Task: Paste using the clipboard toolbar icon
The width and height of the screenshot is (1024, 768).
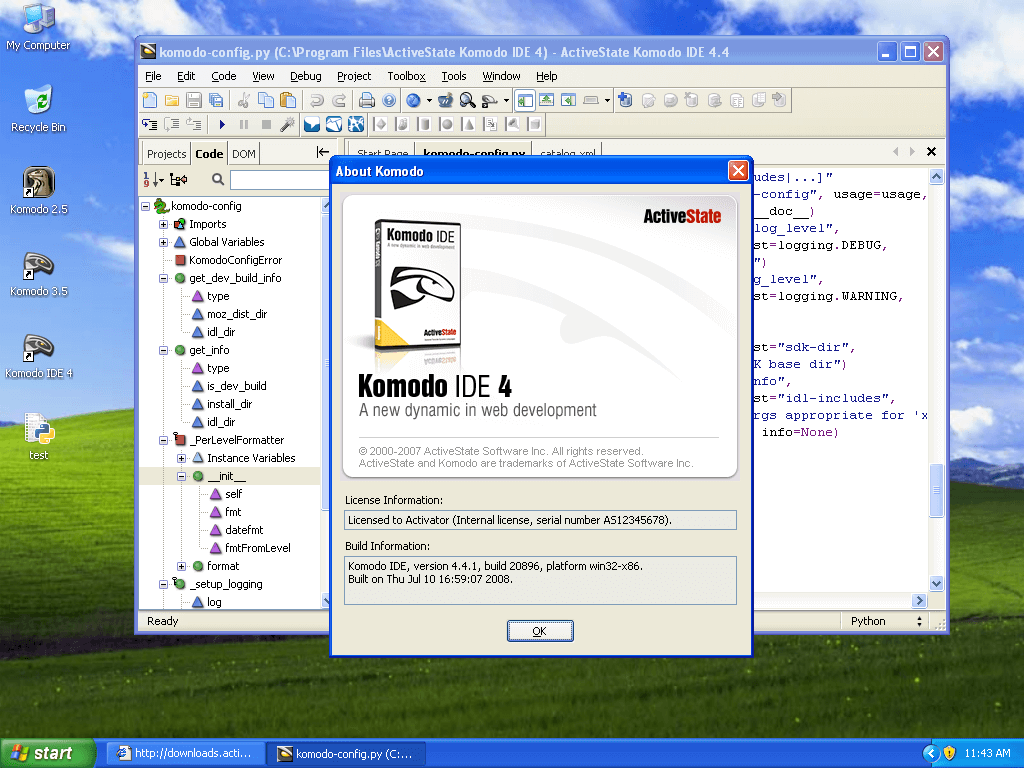Action: (x=287, y=100)
